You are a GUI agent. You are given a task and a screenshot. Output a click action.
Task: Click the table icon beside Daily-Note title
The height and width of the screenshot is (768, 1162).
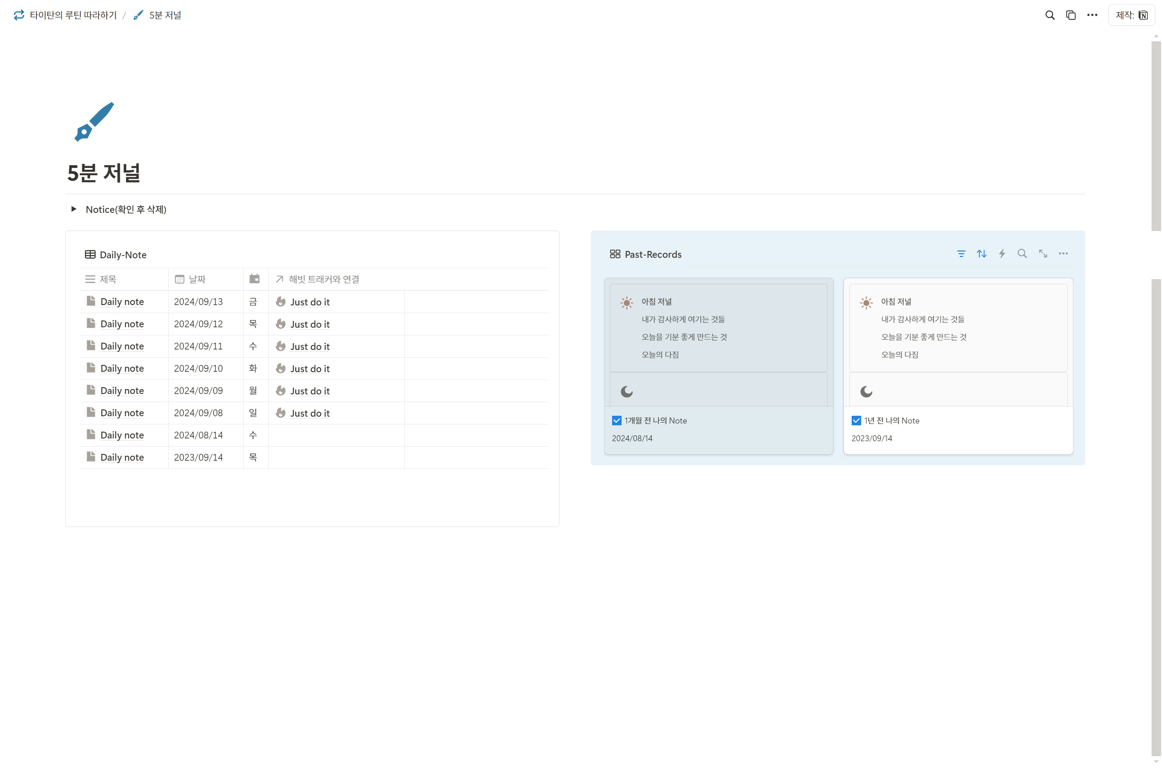tap(90, 254)
